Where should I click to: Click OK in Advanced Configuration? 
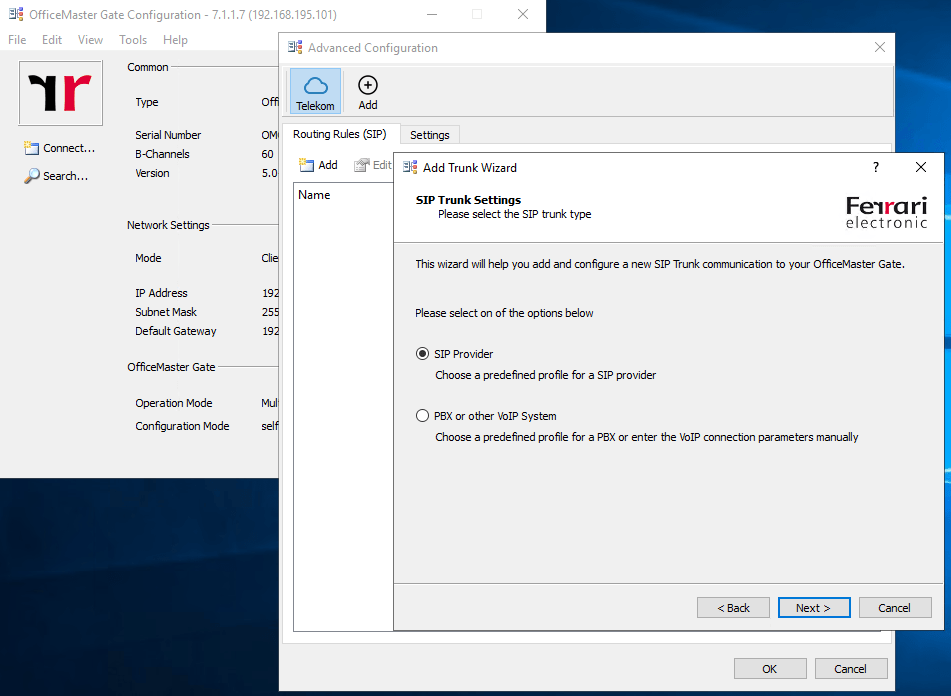[x=770, y=669]
